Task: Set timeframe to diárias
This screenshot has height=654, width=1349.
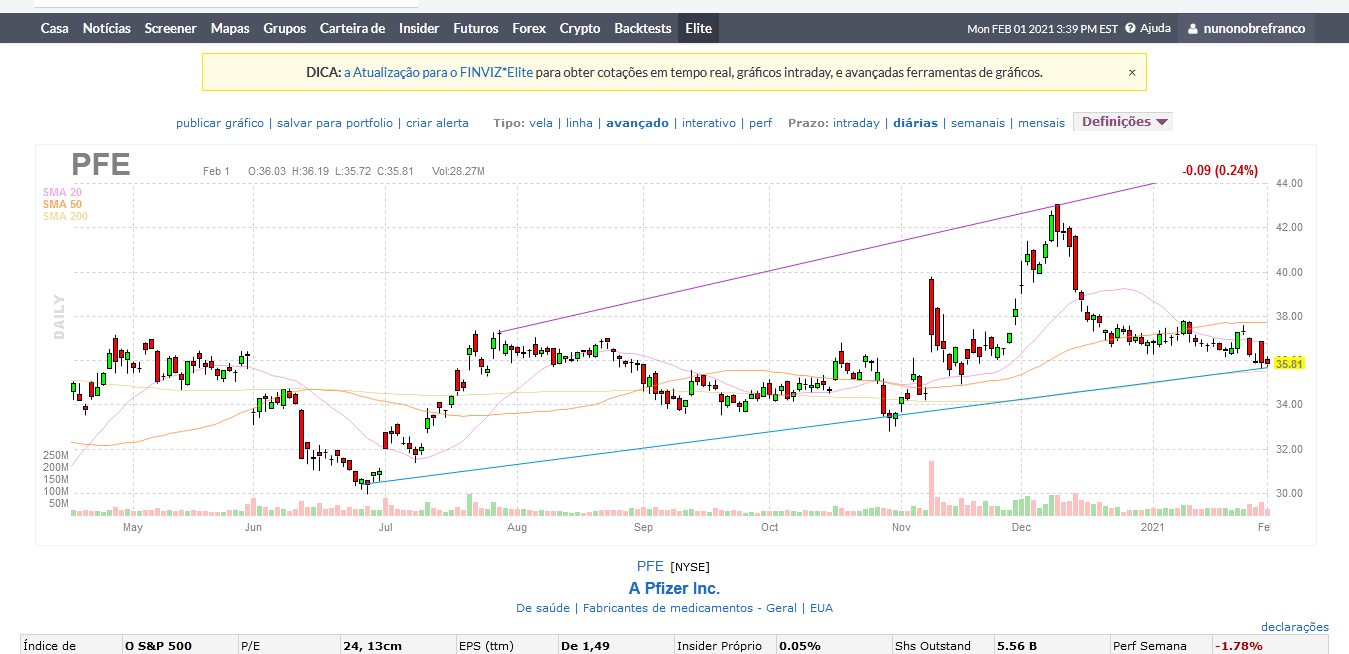Action: (915, 123)
